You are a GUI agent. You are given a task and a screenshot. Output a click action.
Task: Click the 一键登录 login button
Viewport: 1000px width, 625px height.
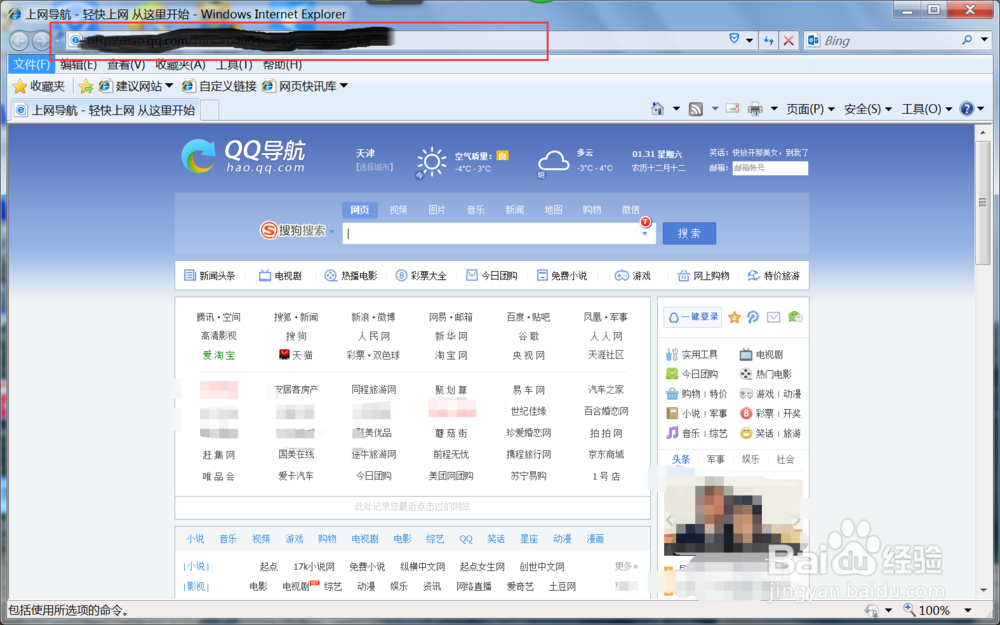click(x=693, y=317)
